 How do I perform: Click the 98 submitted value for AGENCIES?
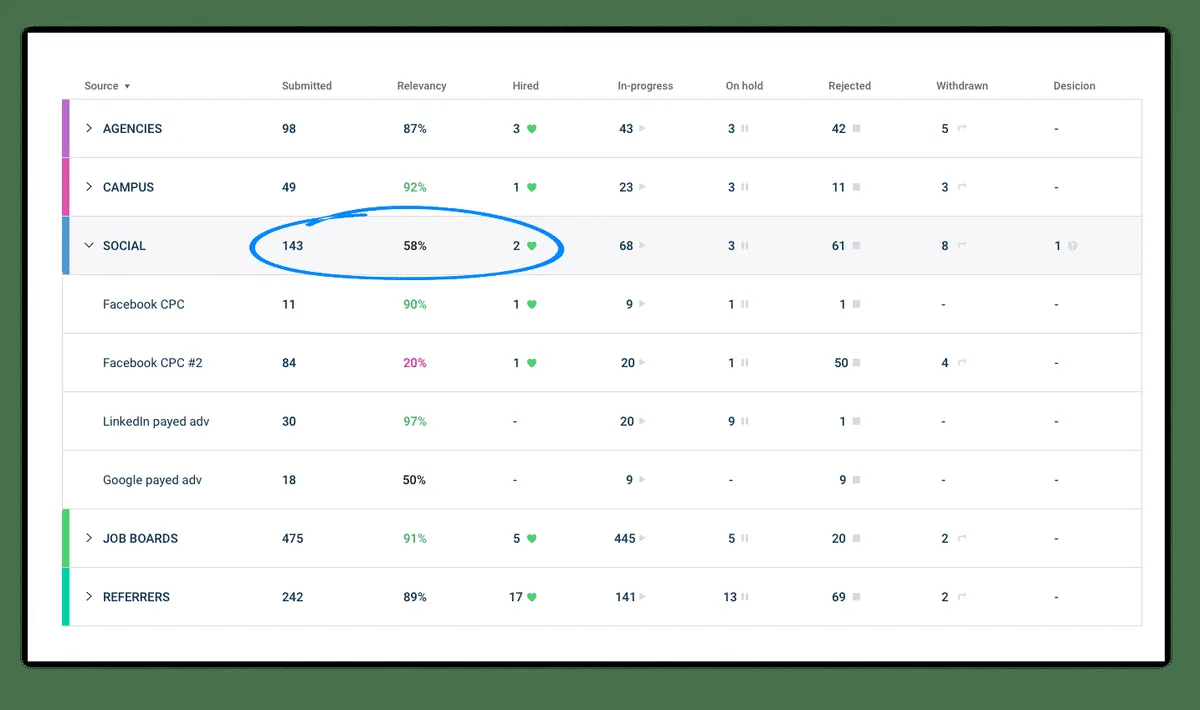click(289, 128)
